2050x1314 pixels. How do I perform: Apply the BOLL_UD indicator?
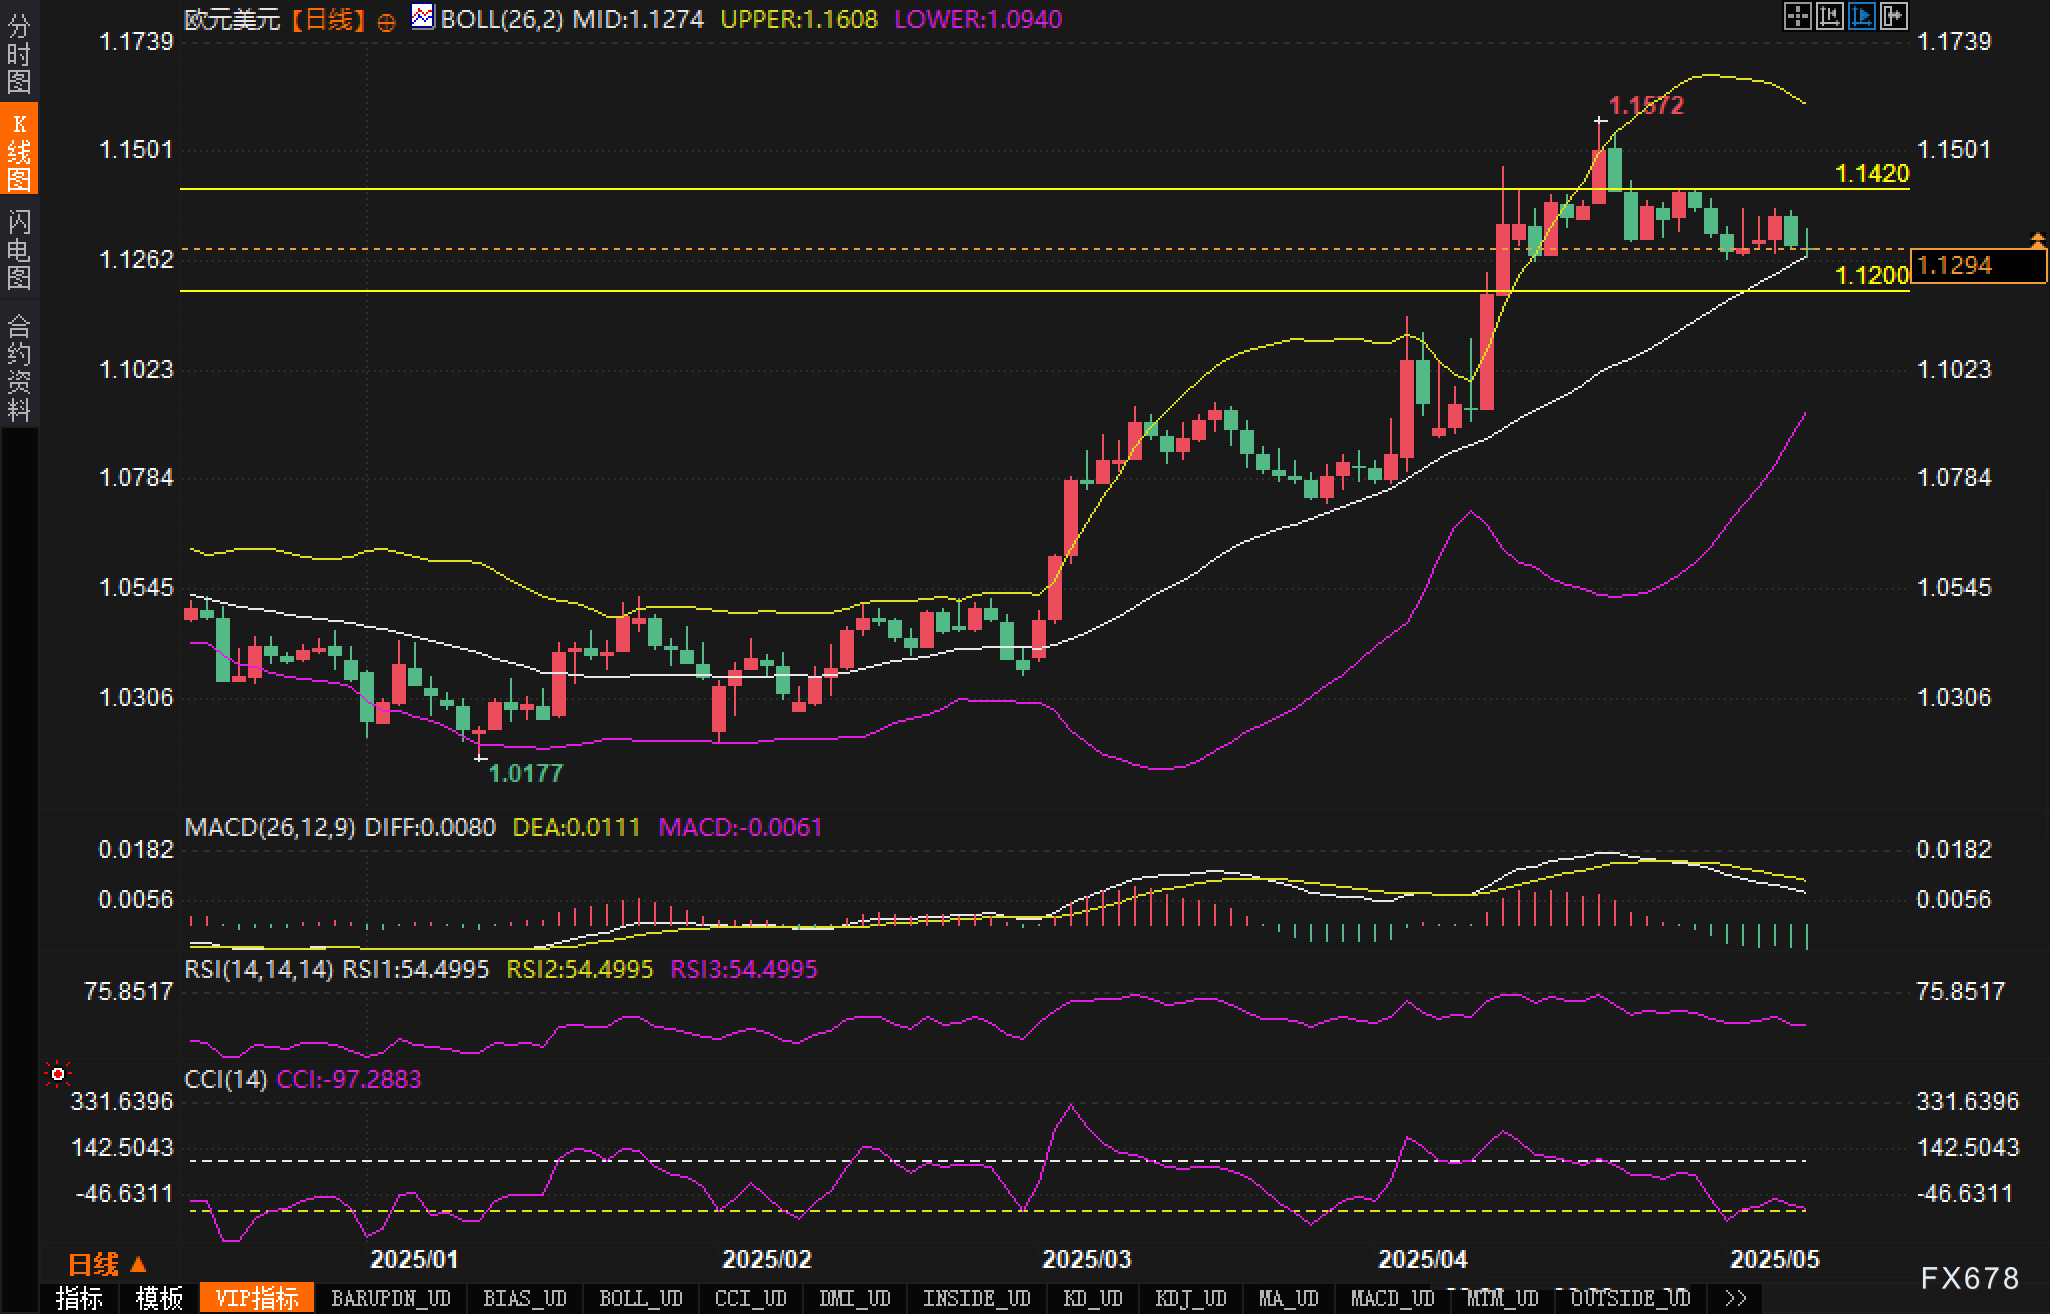pos(640,1298)
